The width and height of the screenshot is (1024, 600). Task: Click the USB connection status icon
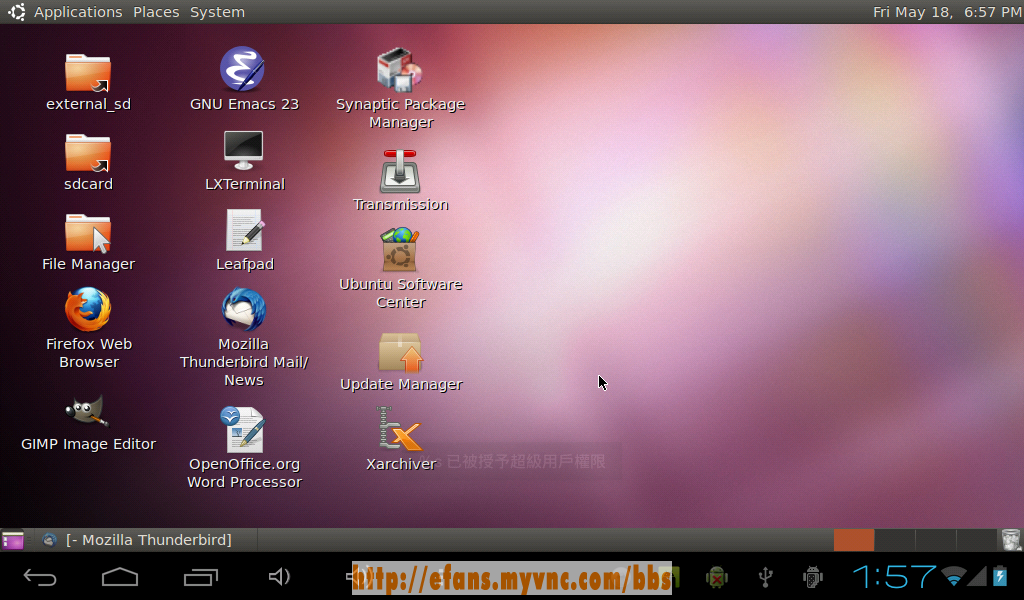pyautogui.click(x=765, y=576)
